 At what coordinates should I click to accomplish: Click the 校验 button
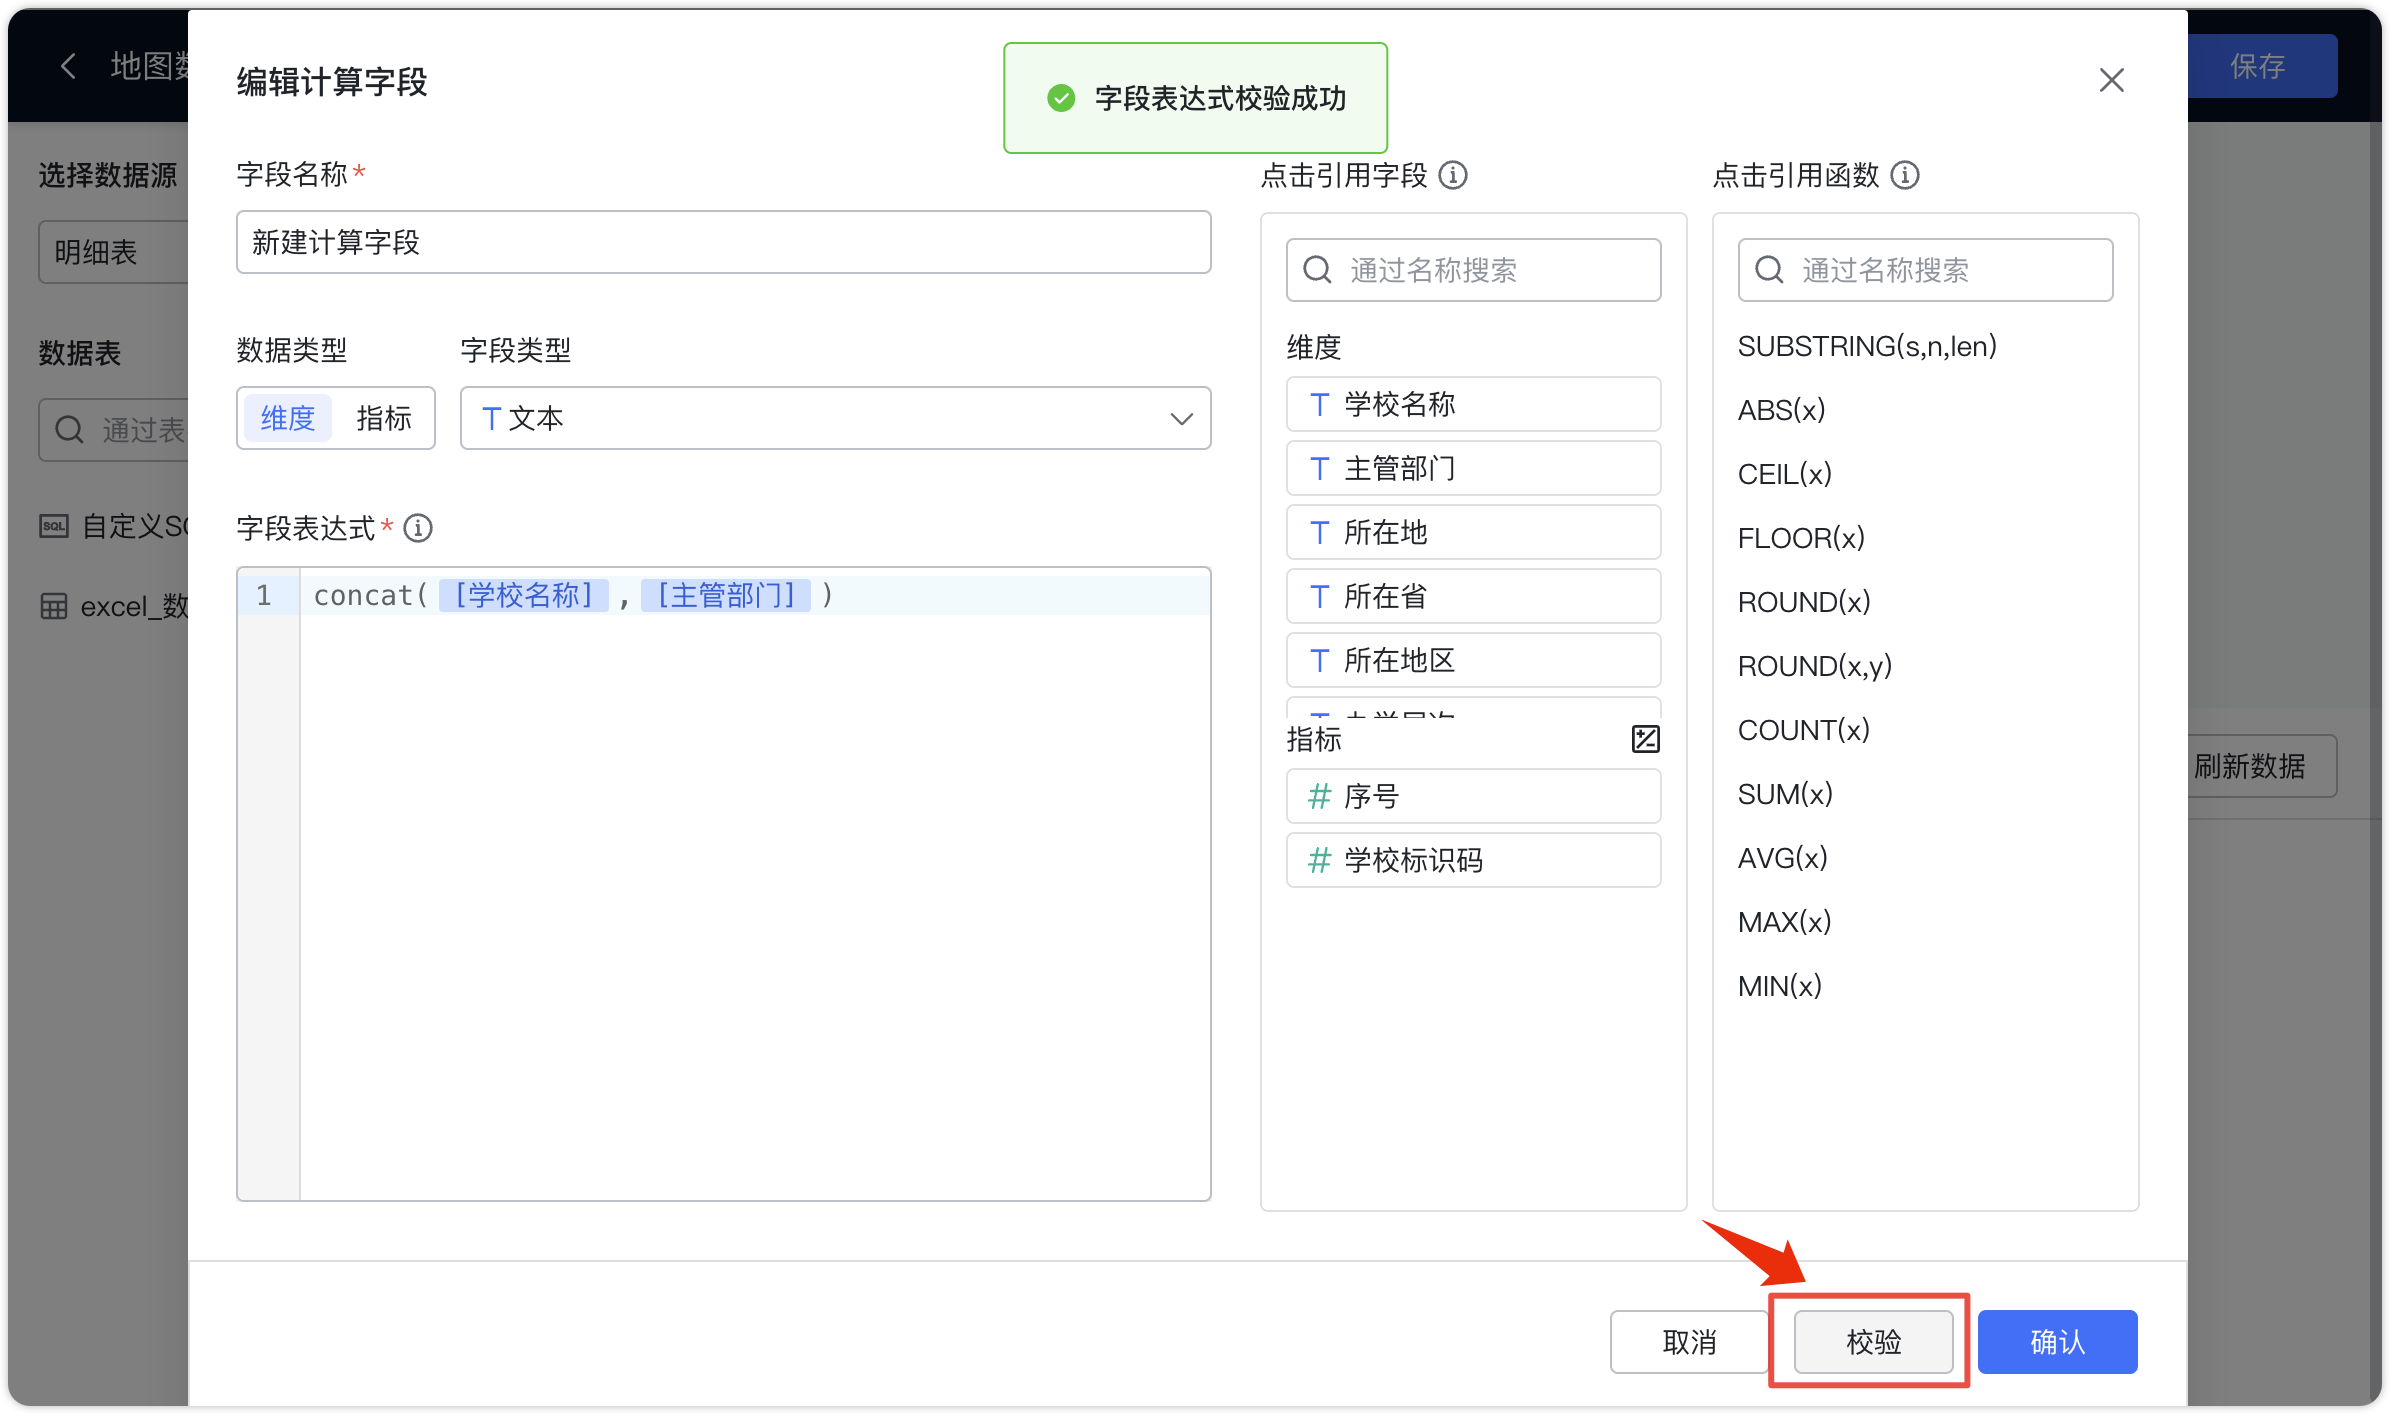(x=1873, y=1342)
